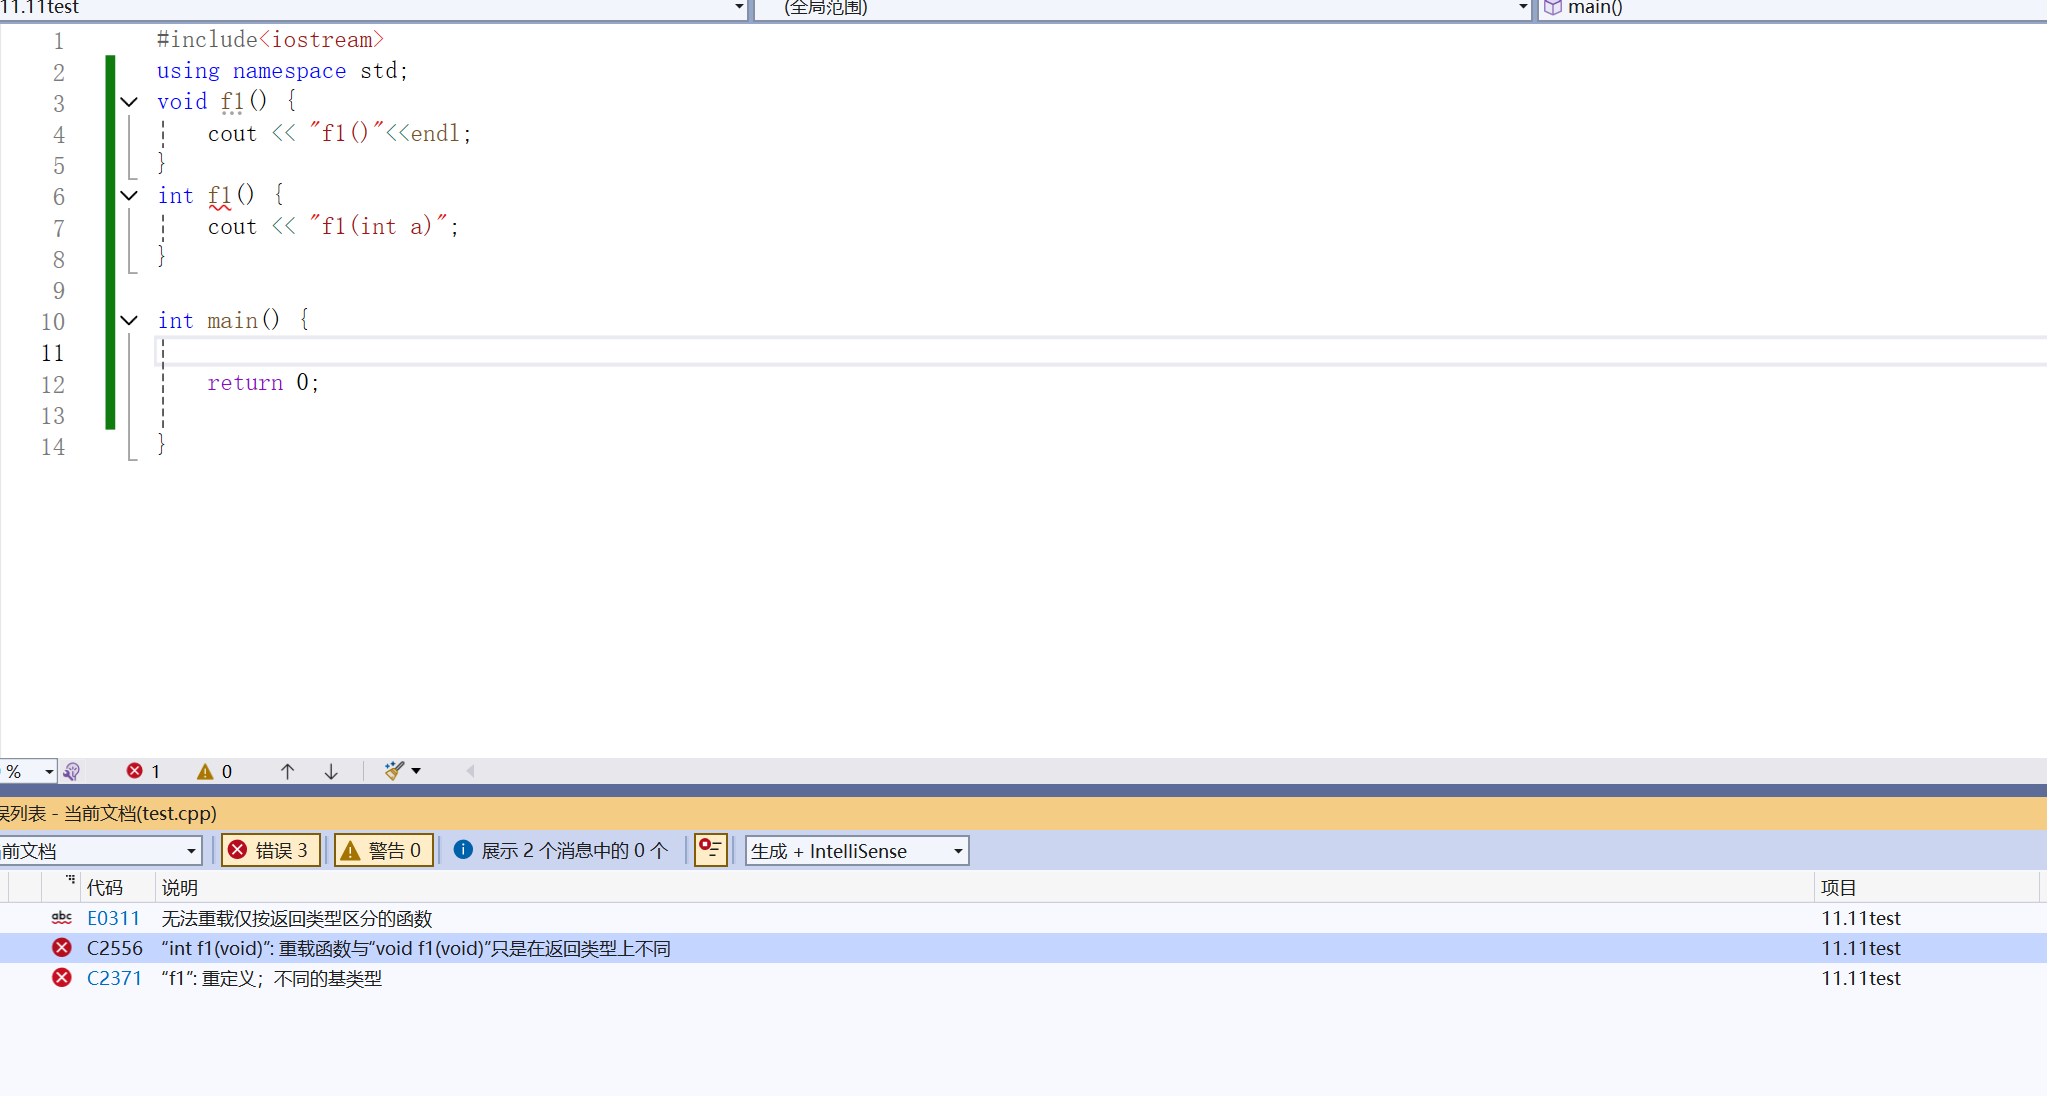Viewport: 2047px width, 1096px height.
Task: Go to the next issue with the down arrow
Action: pos(331,771)
